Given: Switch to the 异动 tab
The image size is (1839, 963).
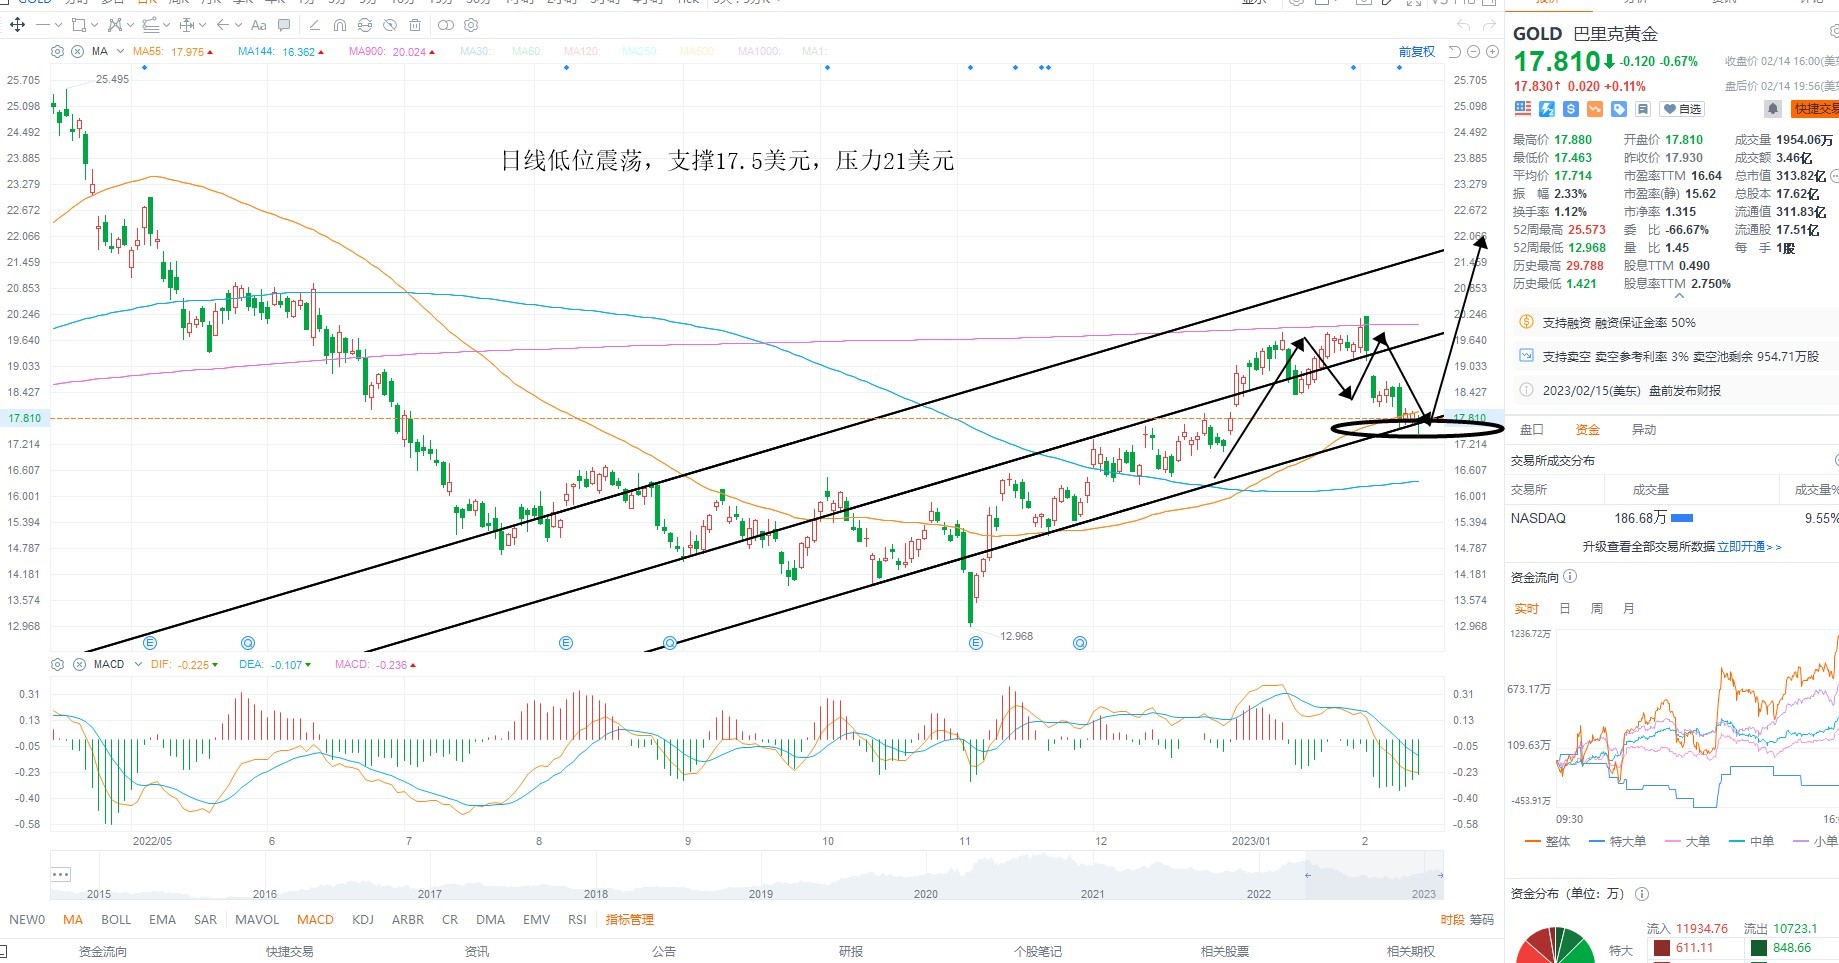Looking at the screenshot, I should (1644, 430).
